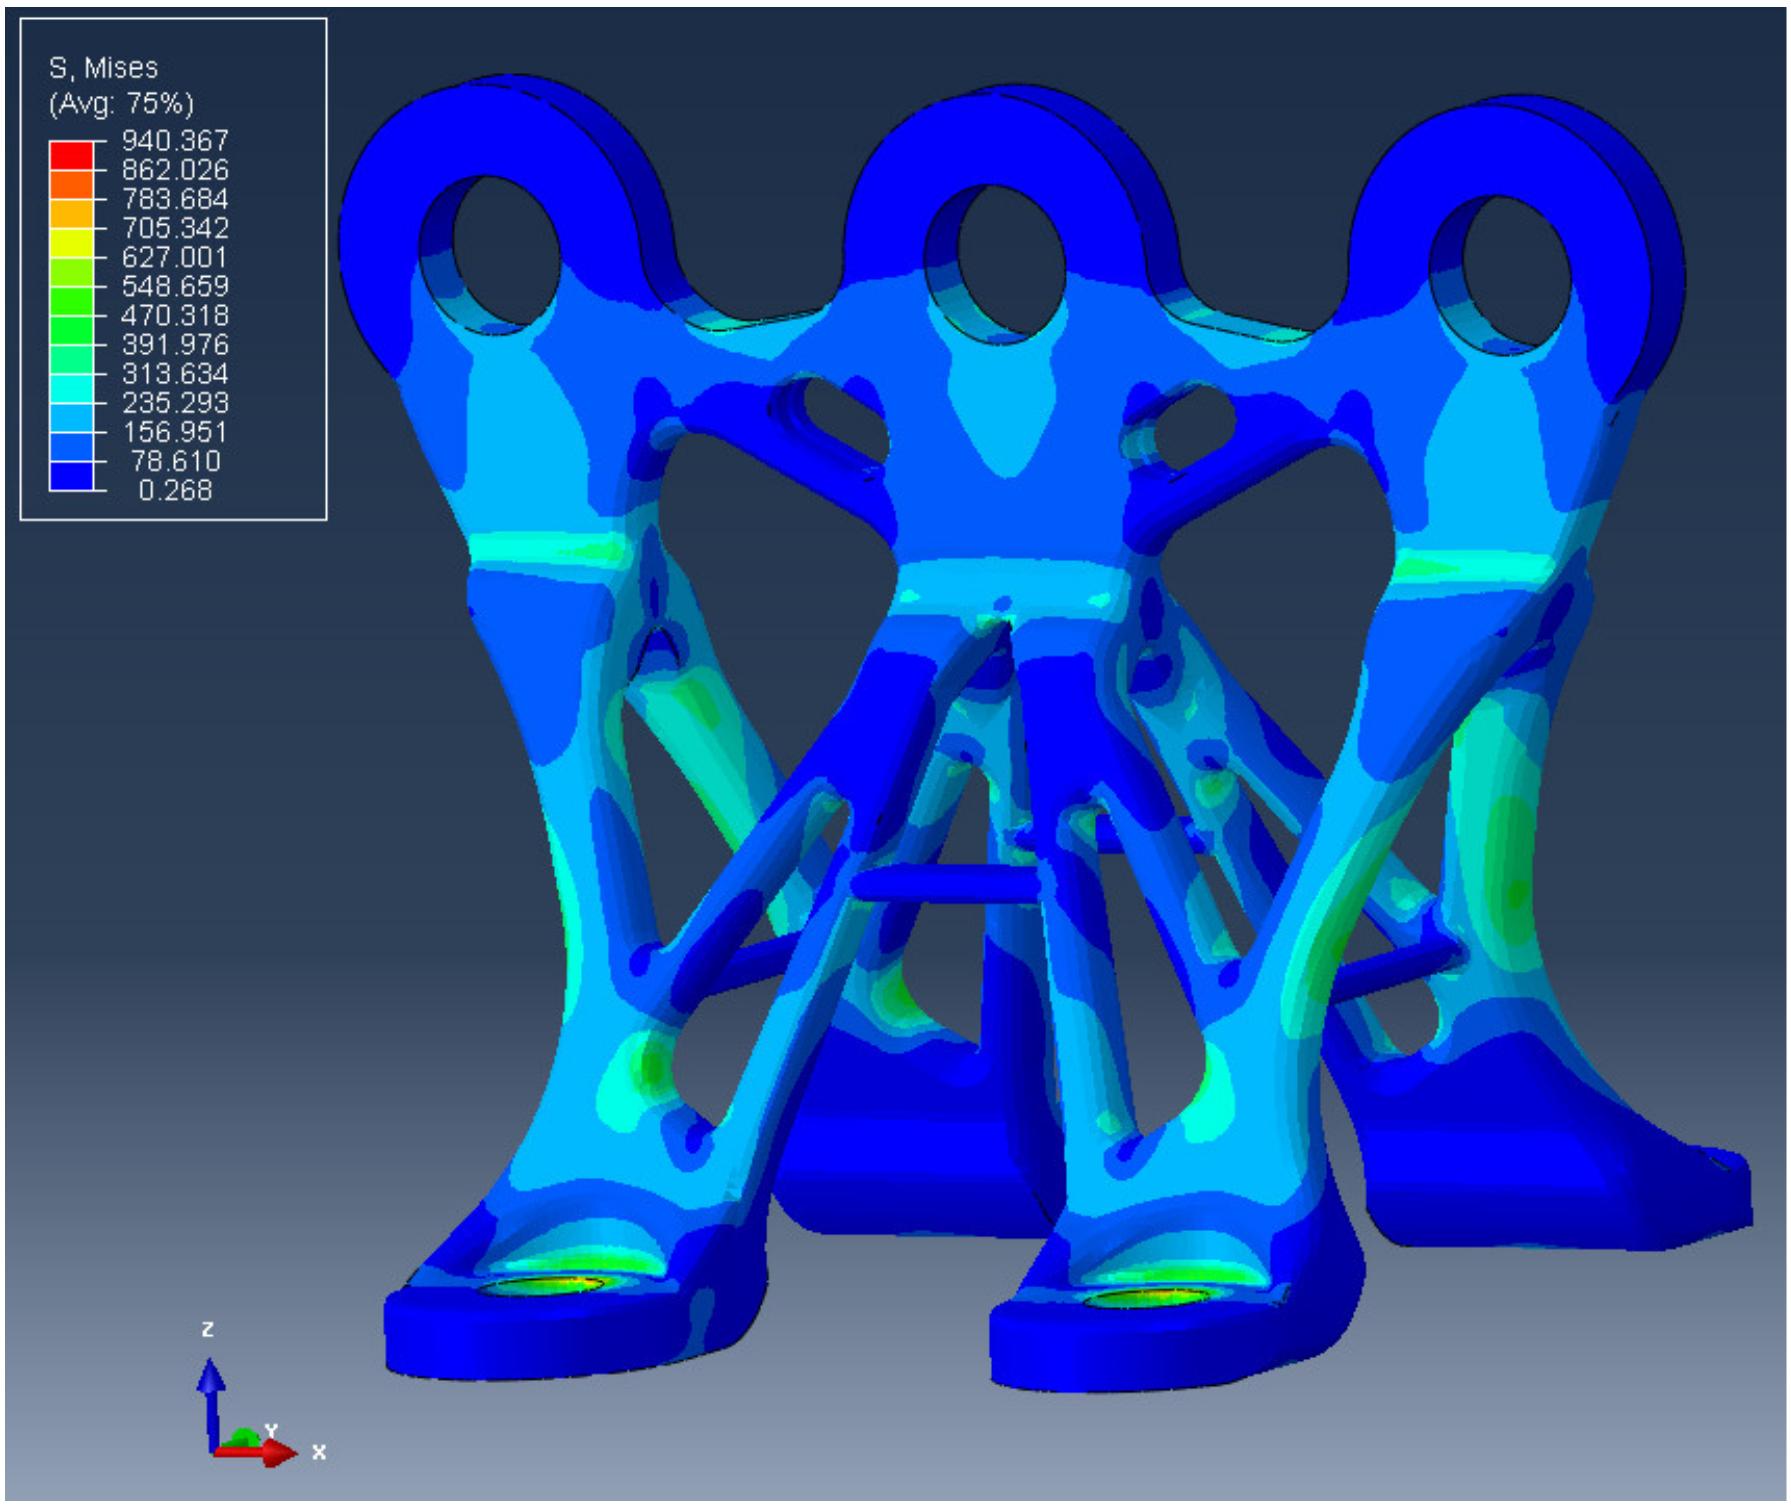Click the horizontal cross bar in bracket center
The width and height of the screenshot is (1791, 1506).
coord(945,884)
